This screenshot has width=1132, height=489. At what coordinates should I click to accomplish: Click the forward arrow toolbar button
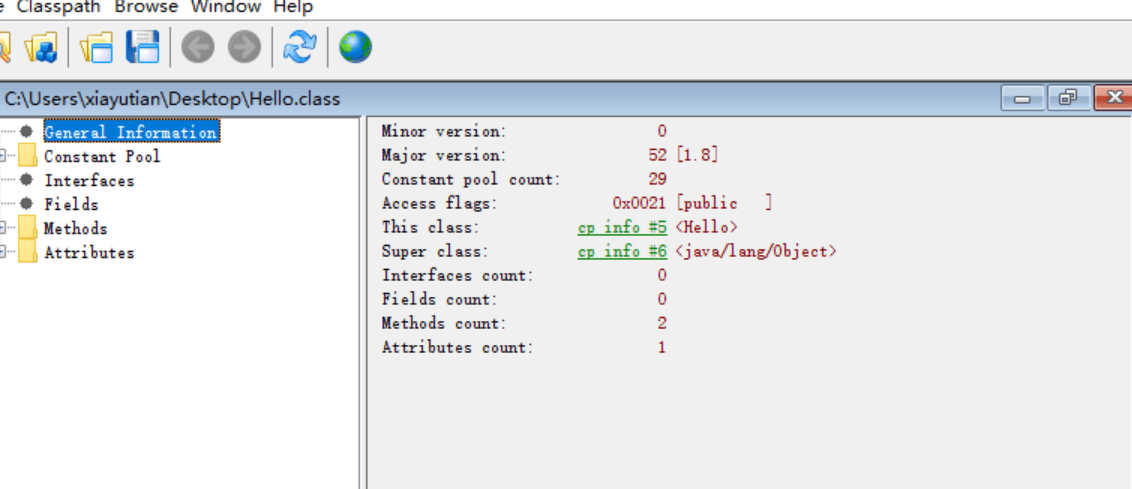(x=243, y=46)
